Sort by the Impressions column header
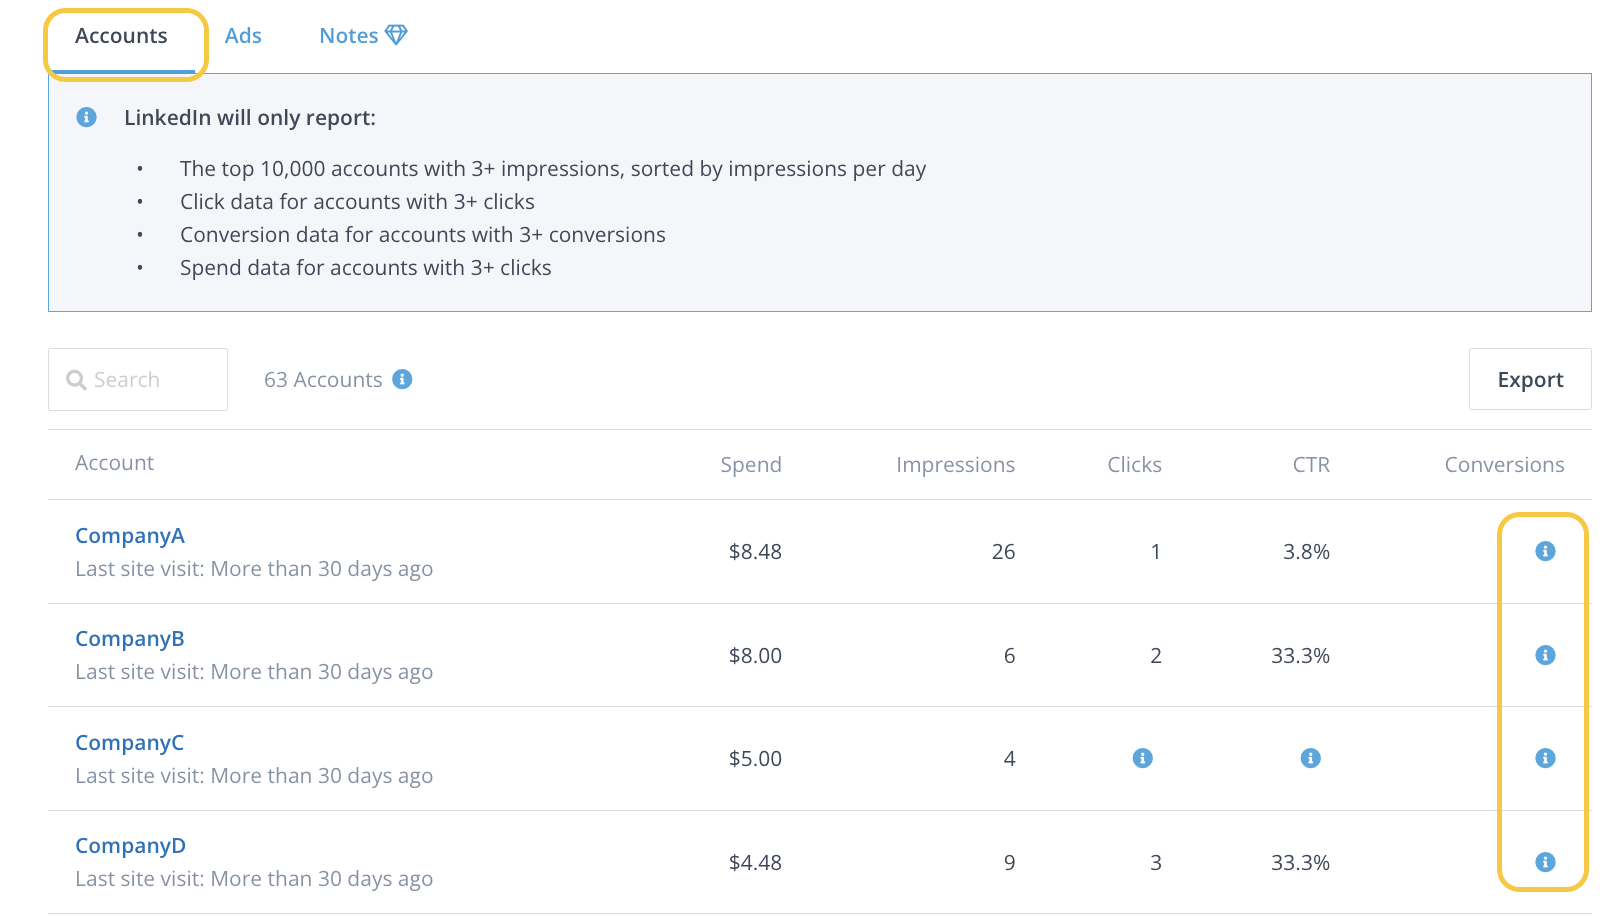This screenshot has width=1622, height=916. [955, 464]
